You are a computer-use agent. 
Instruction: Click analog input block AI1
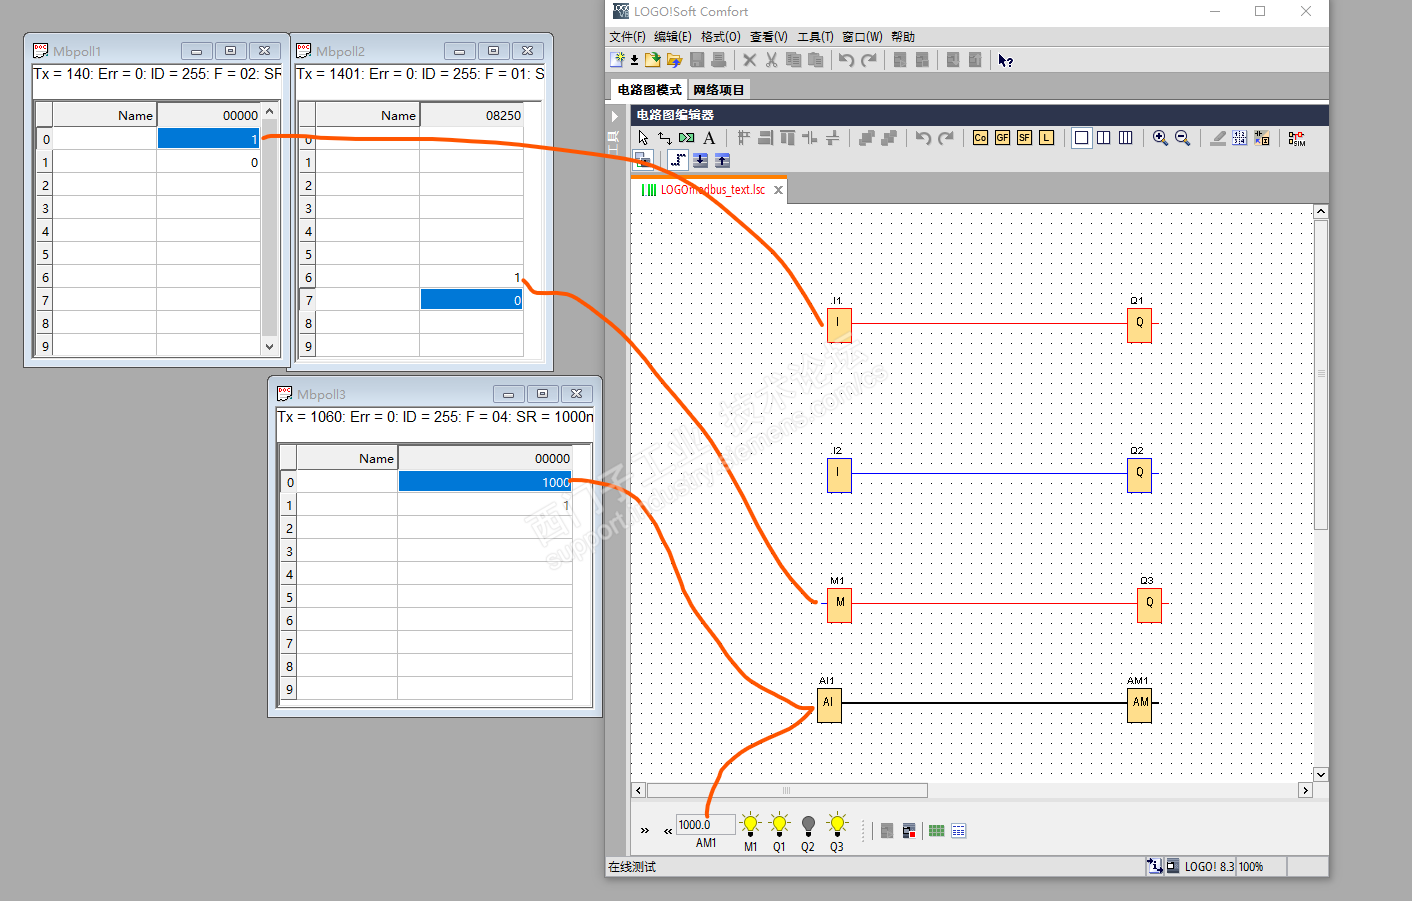coord(829,704)
